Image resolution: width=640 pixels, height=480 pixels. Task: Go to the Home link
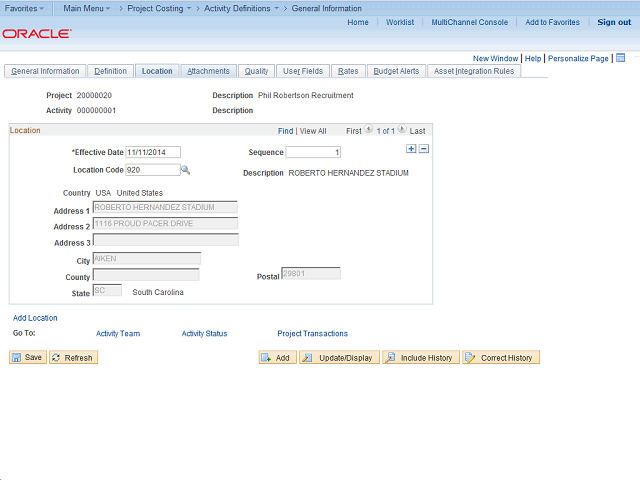pyautogui.click(x=358, y=22)
